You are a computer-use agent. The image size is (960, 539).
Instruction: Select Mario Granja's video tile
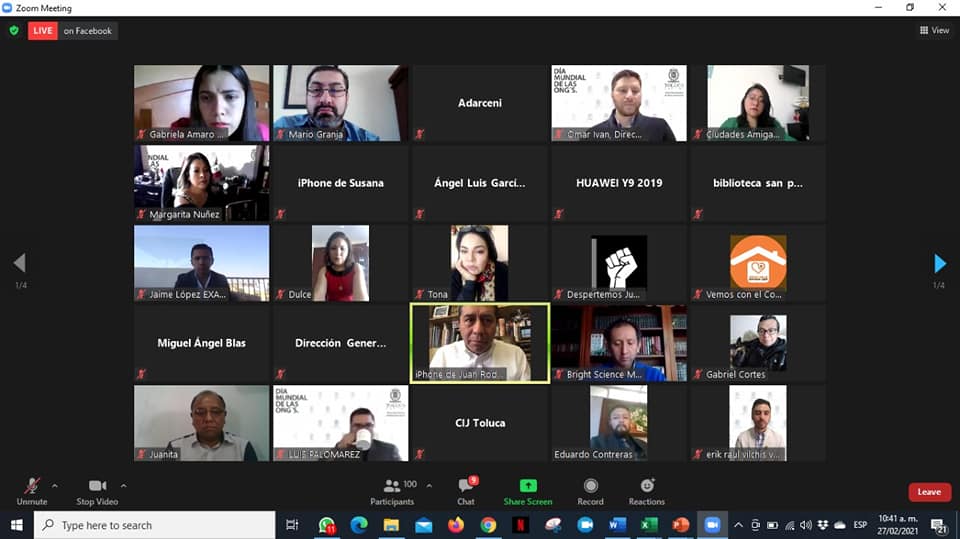[x=340, y=103]
